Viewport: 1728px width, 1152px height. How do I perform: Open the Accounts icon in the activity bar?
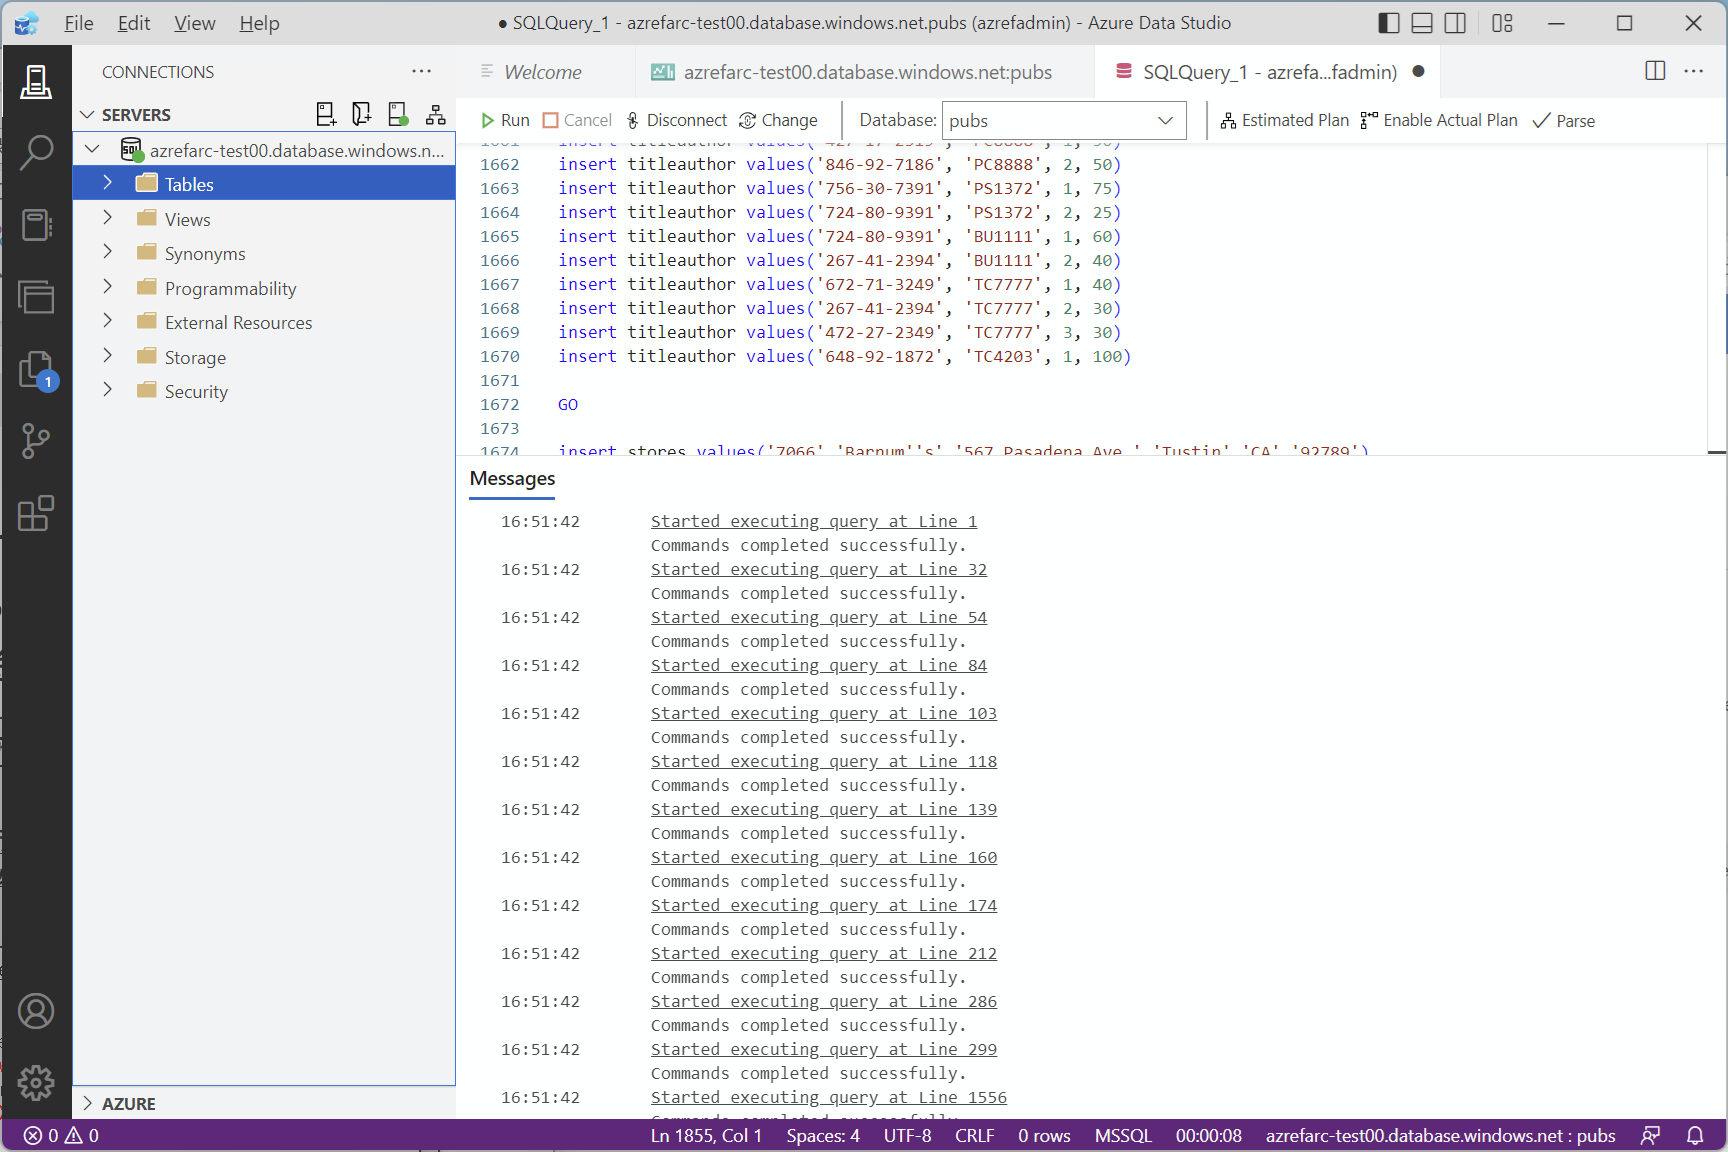pyautogui.click(x=36, y=1011)
